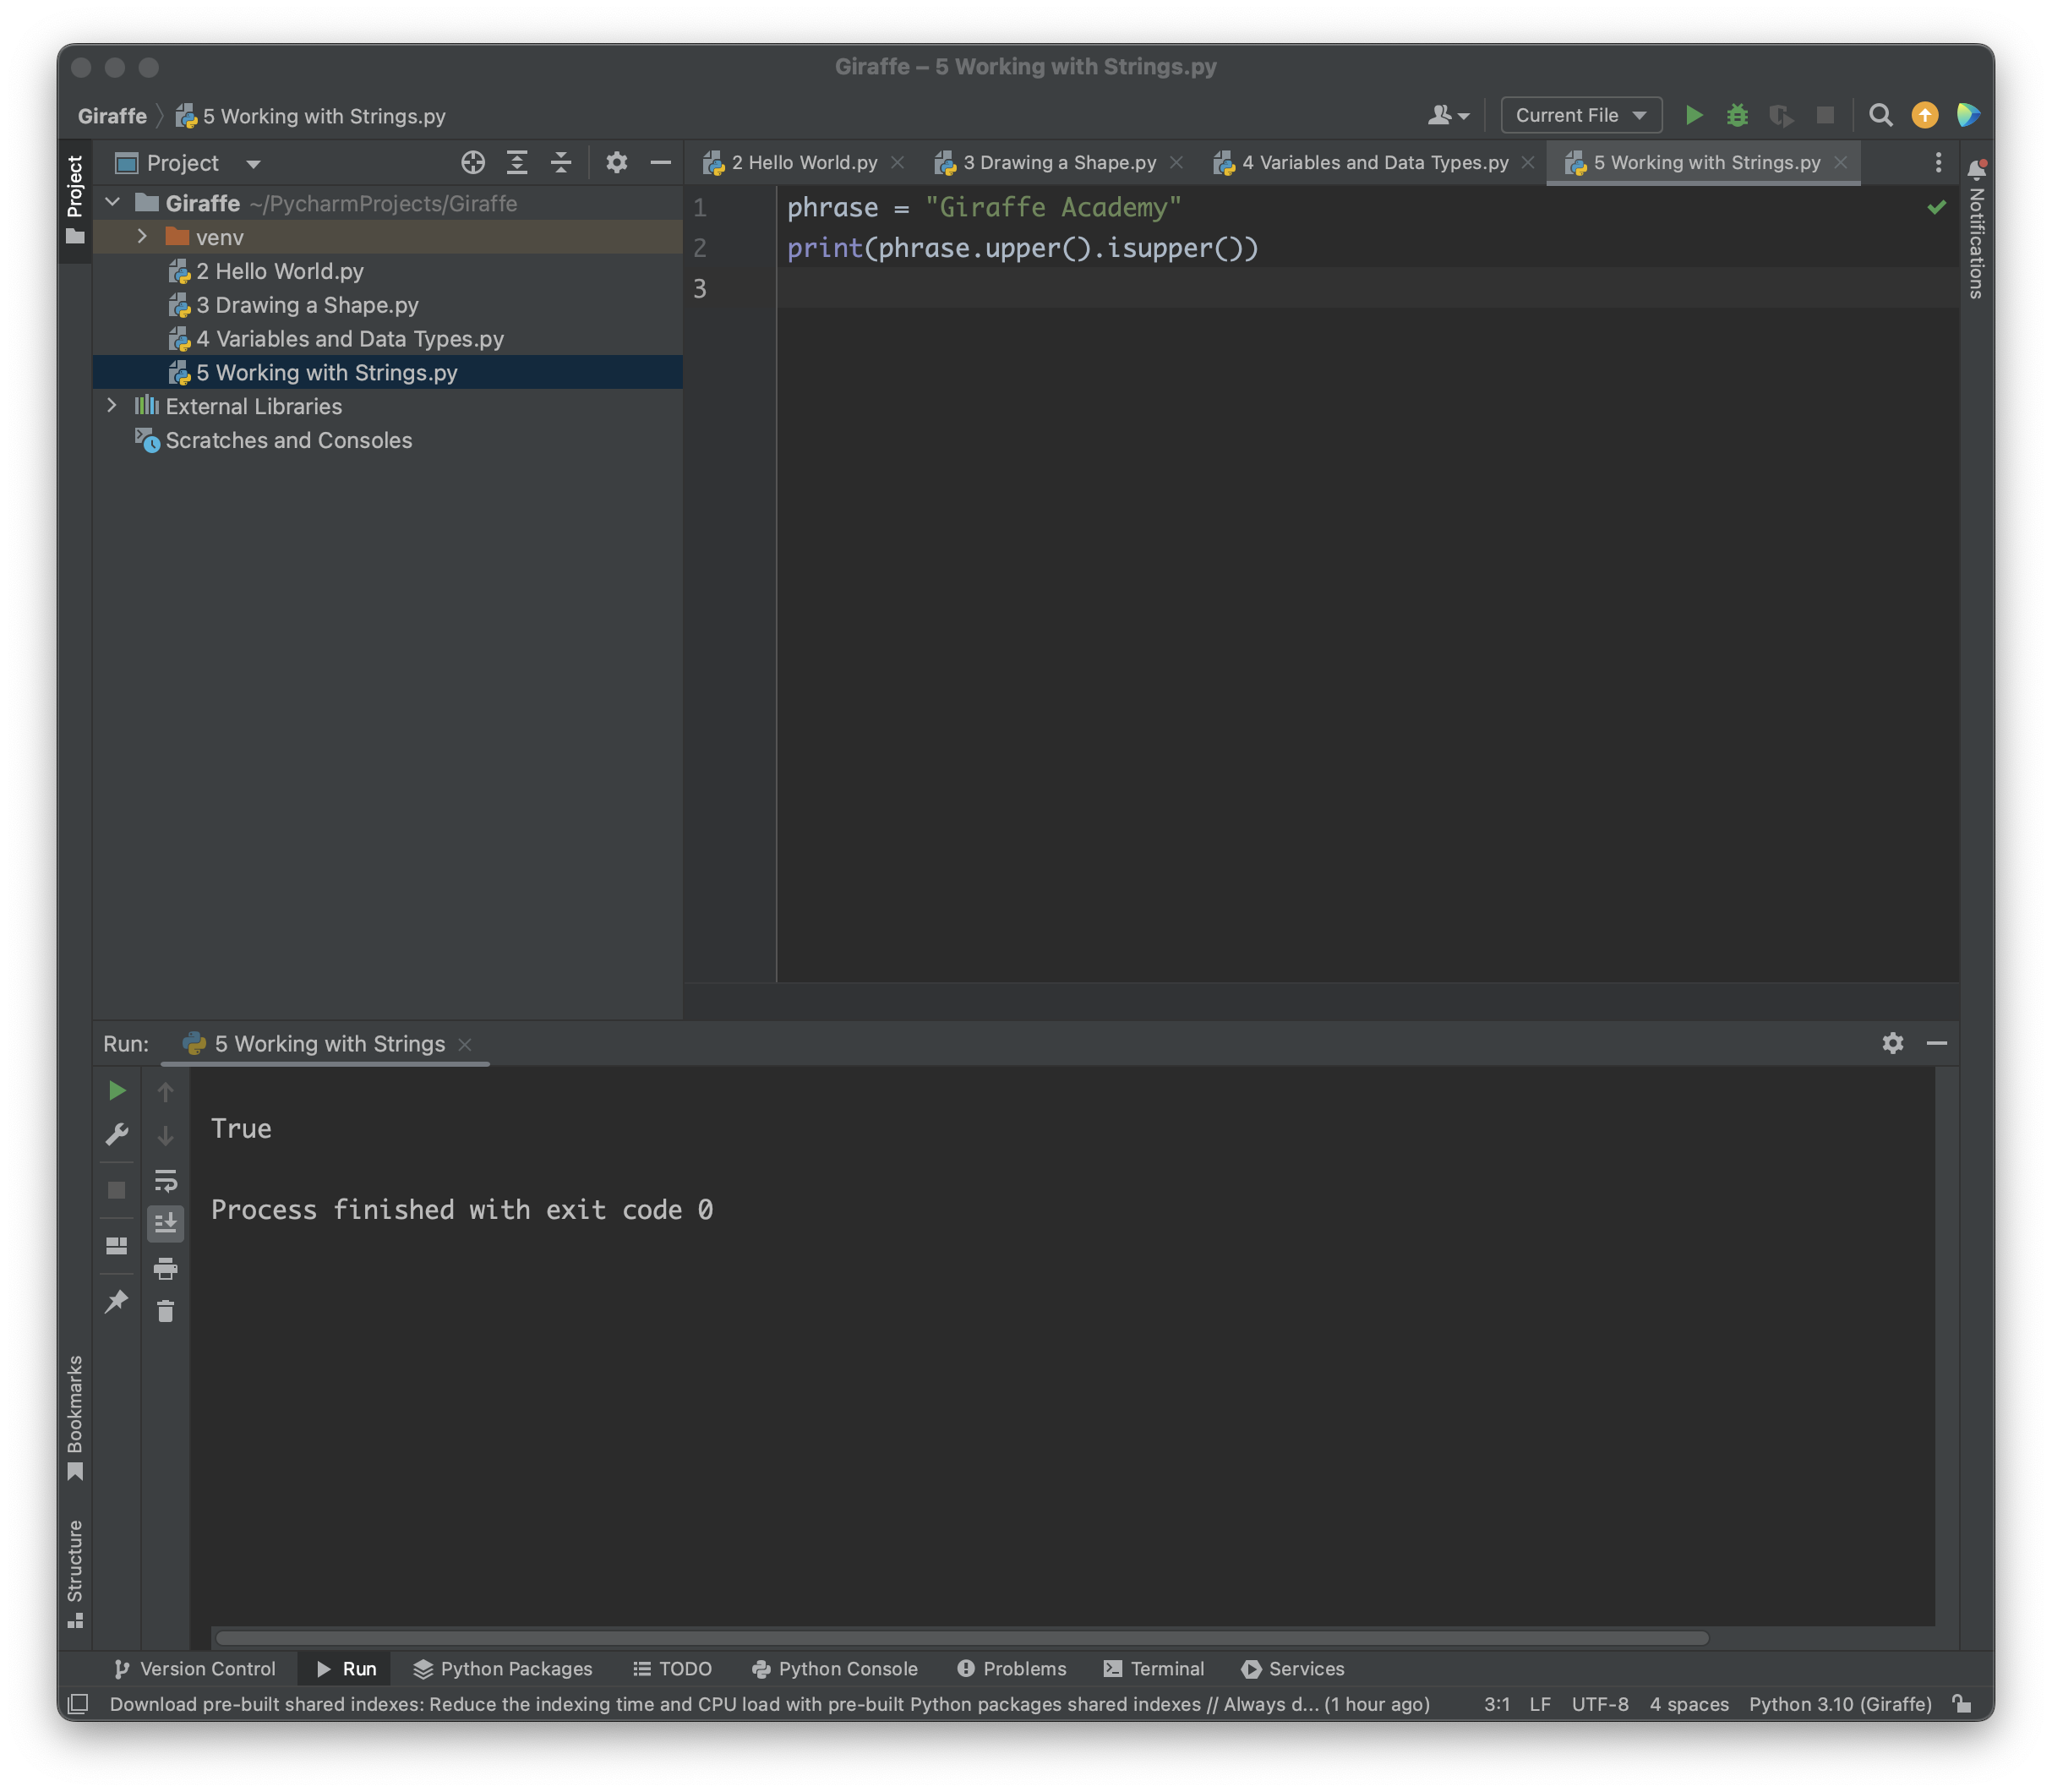Expand External Libraries node
The height and width of the screenshot is (1792, 2052).
click(112, 406)
